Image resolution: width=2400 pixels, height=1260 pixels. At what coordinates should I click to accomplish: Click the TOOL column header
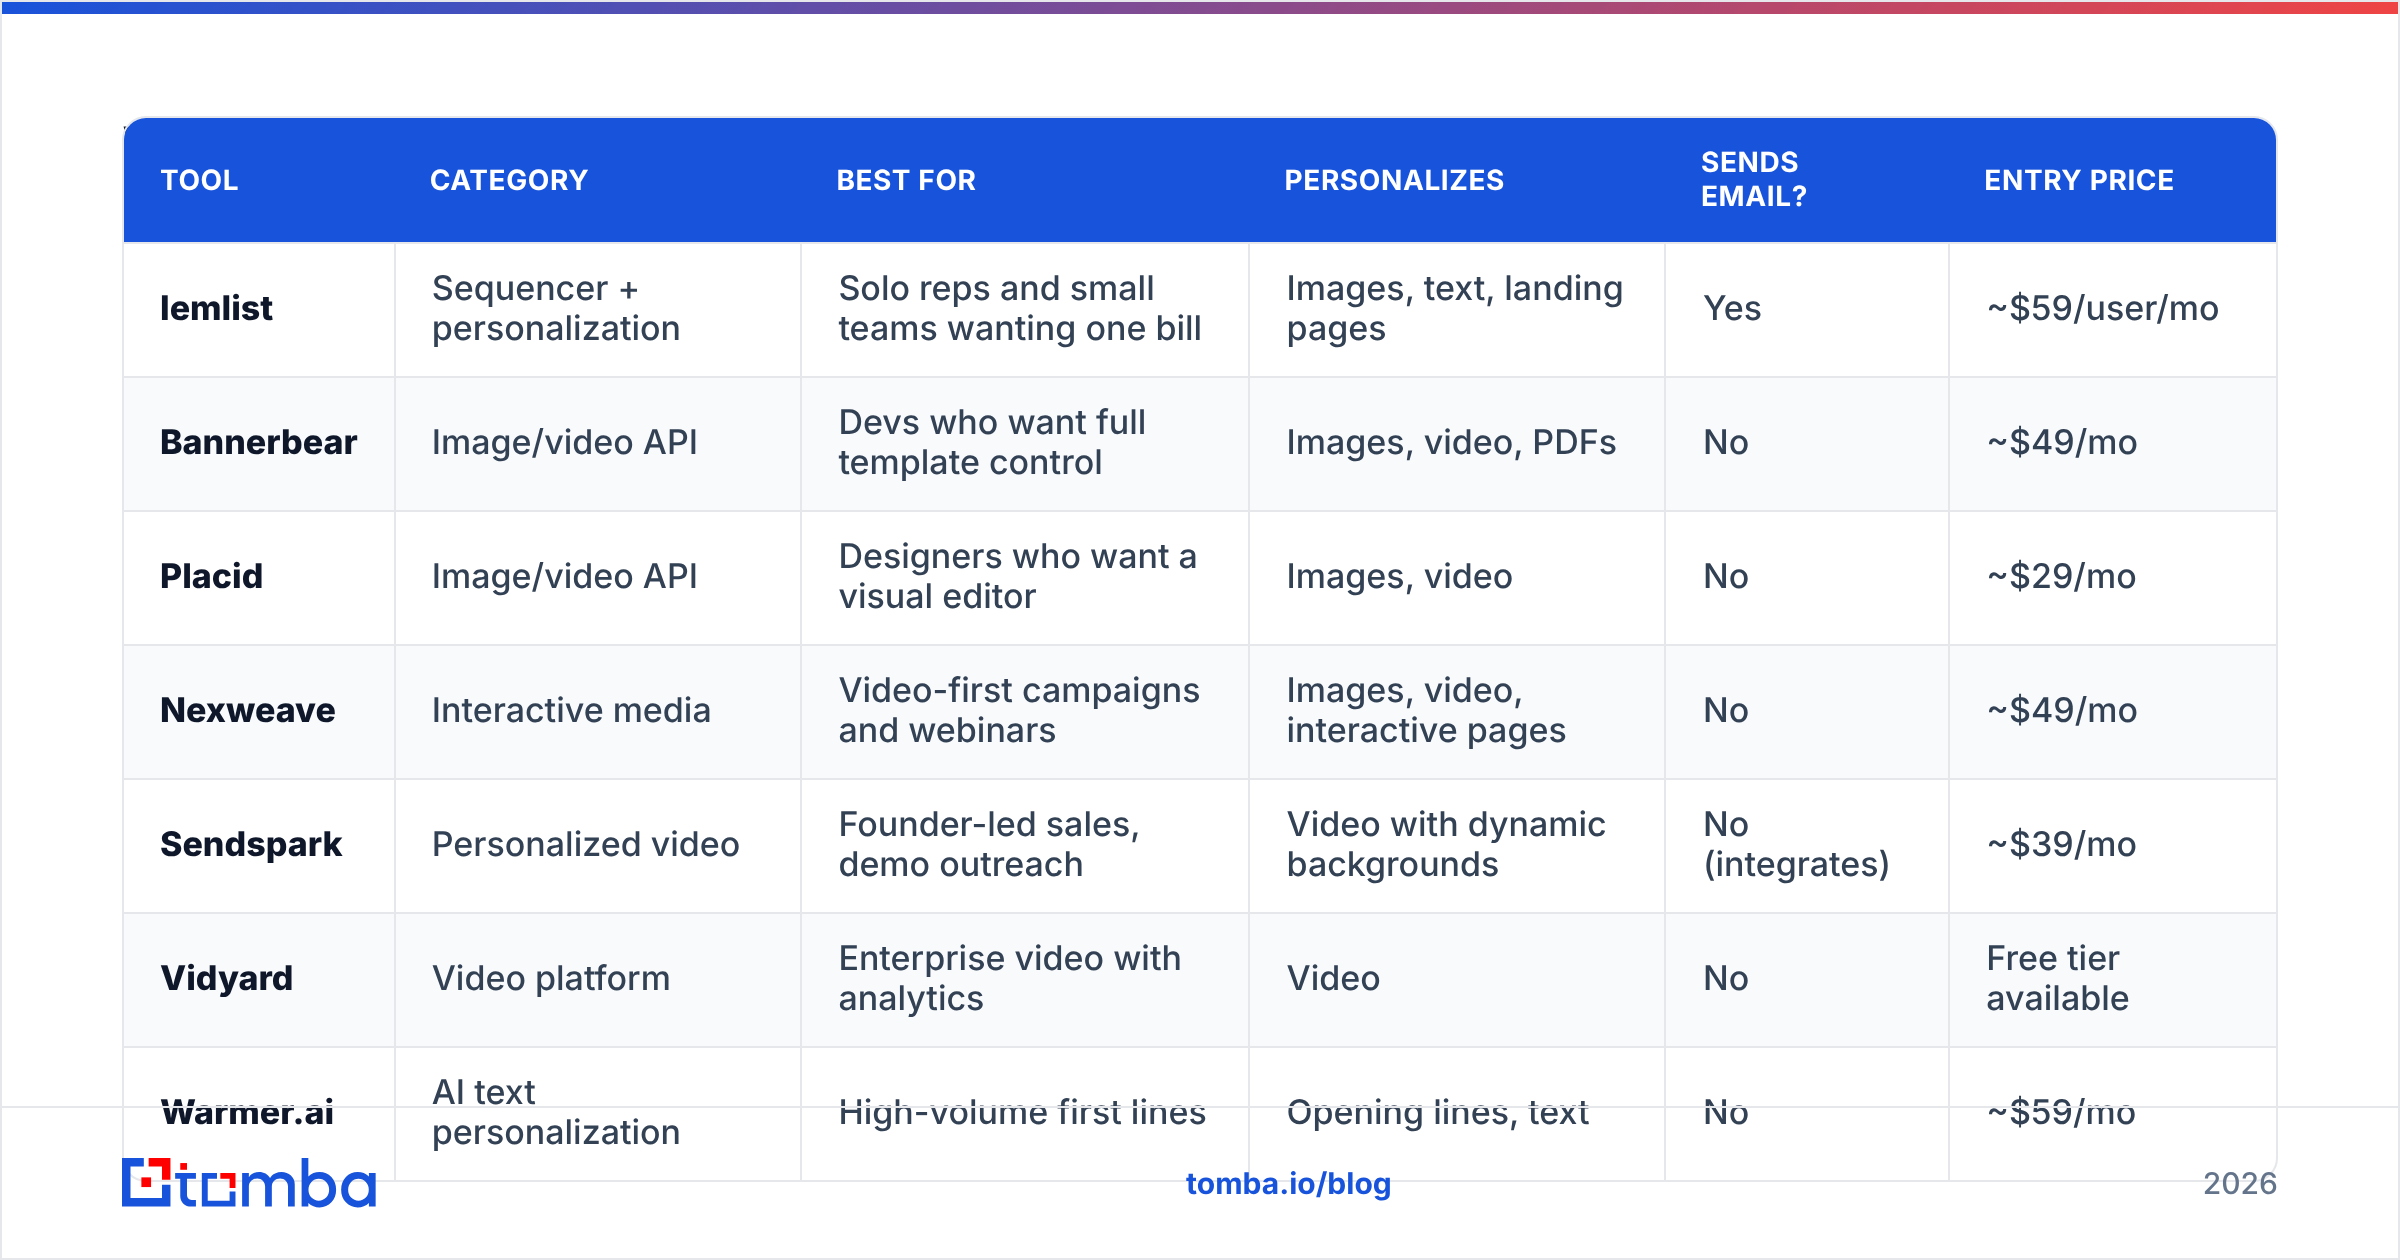199,180
